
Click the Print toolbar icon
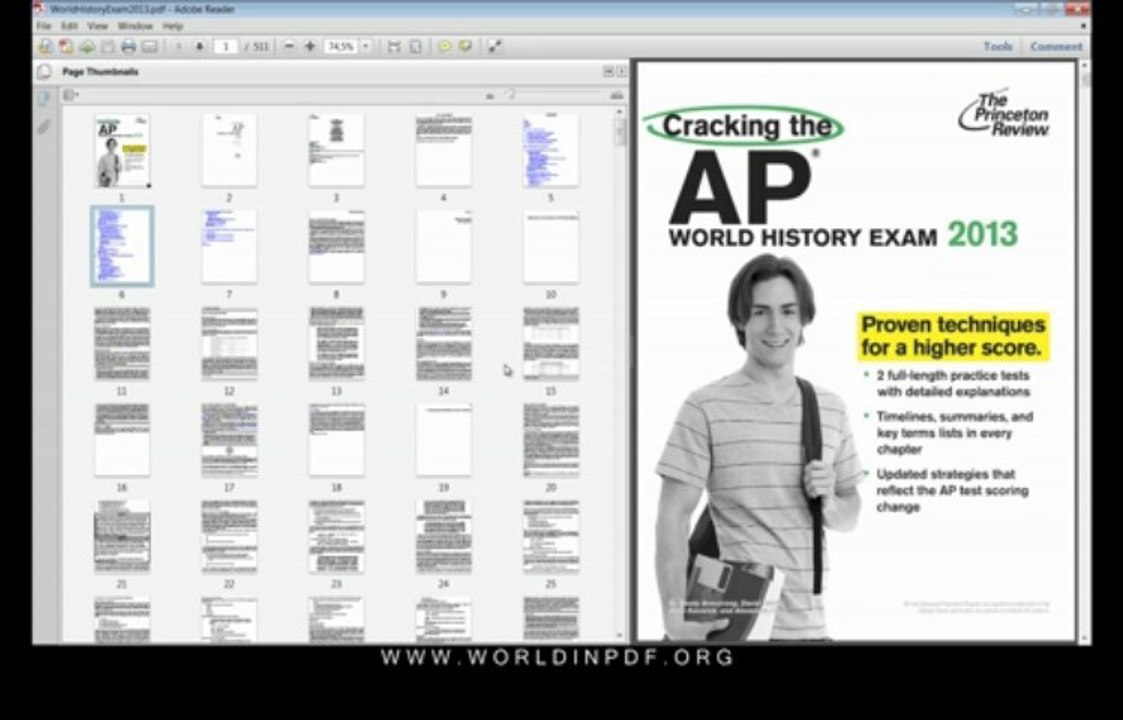point(128,47)
